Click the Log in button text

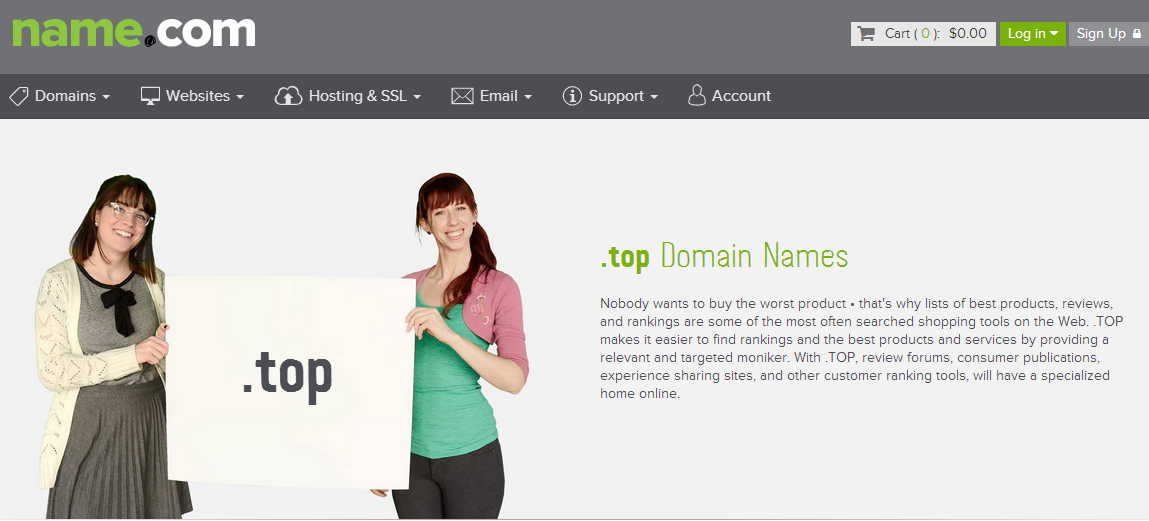pyautogui.click(x=1027, y=34)
